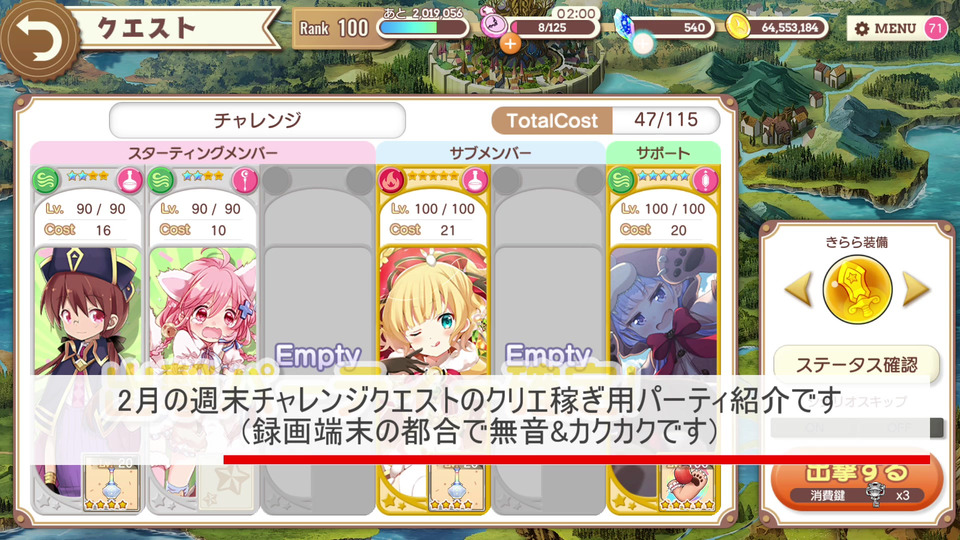Tap the rank experience progress bar
Screen dimensions: 960x540
422,28
